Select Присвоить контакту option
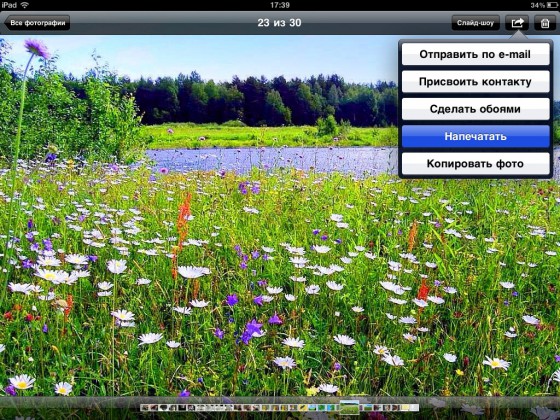 [475, 82]
